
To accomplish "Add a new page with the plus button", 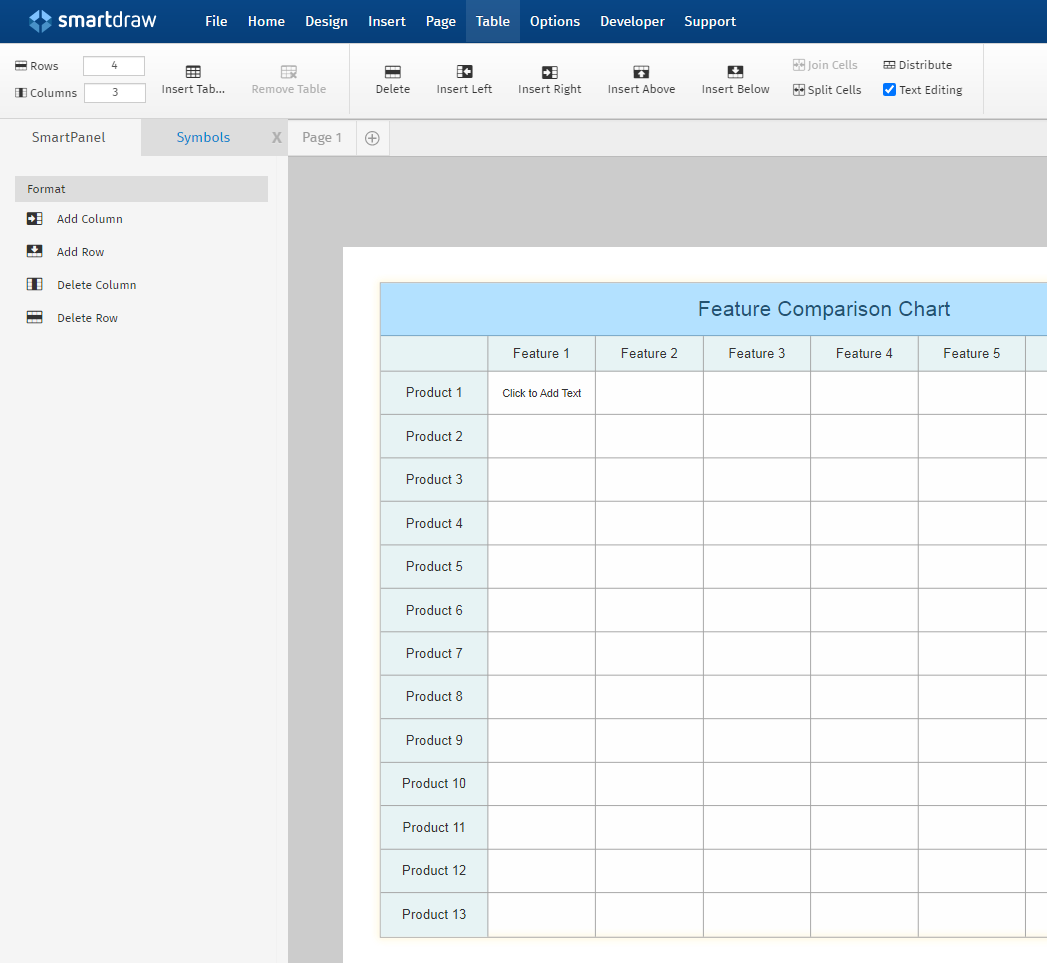I will tap(372, 137).
